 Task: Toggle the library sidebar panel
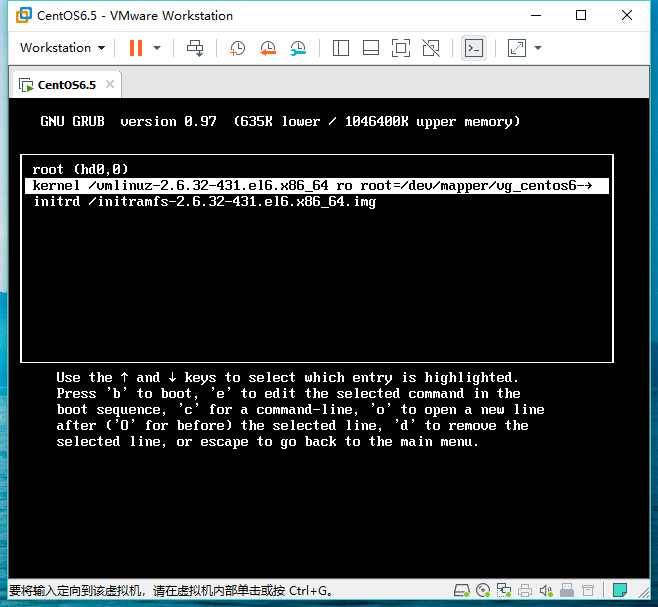tap(341, 48)
